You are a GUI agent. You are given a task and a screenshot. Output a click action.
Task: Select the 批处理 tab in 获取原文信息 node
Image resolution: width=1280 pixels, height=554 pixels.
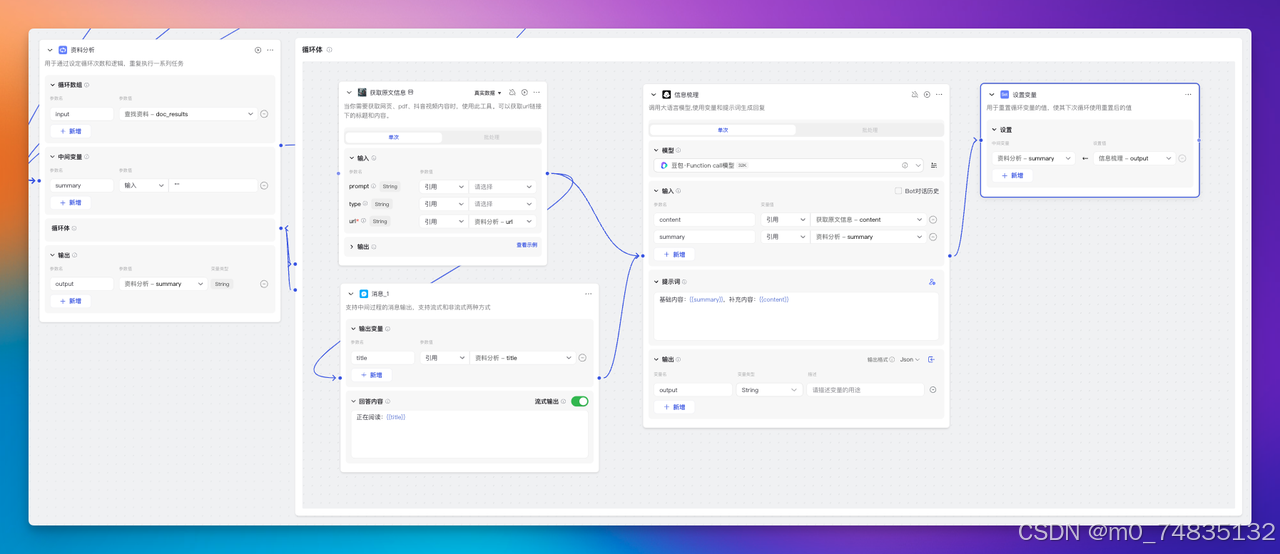[x=491, y=136]
